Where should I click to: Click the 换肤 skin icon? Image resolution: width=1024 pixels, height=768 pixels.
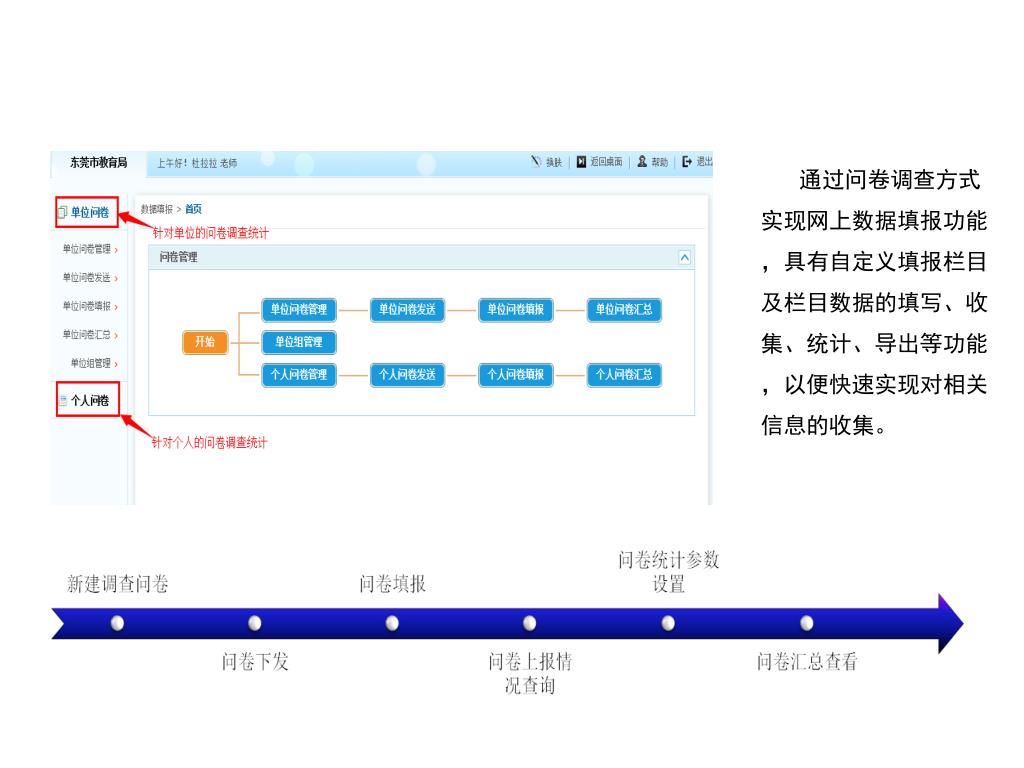536,161
